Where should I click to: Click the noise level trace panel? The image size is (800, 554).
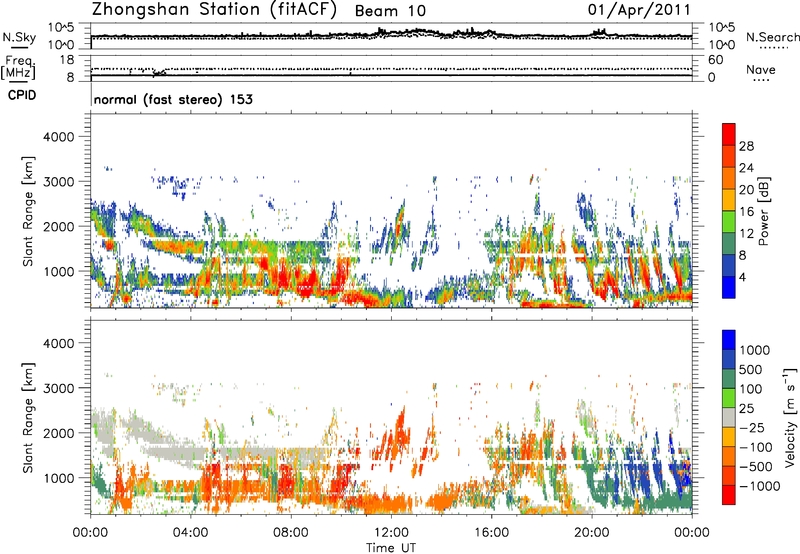point(391,36)
